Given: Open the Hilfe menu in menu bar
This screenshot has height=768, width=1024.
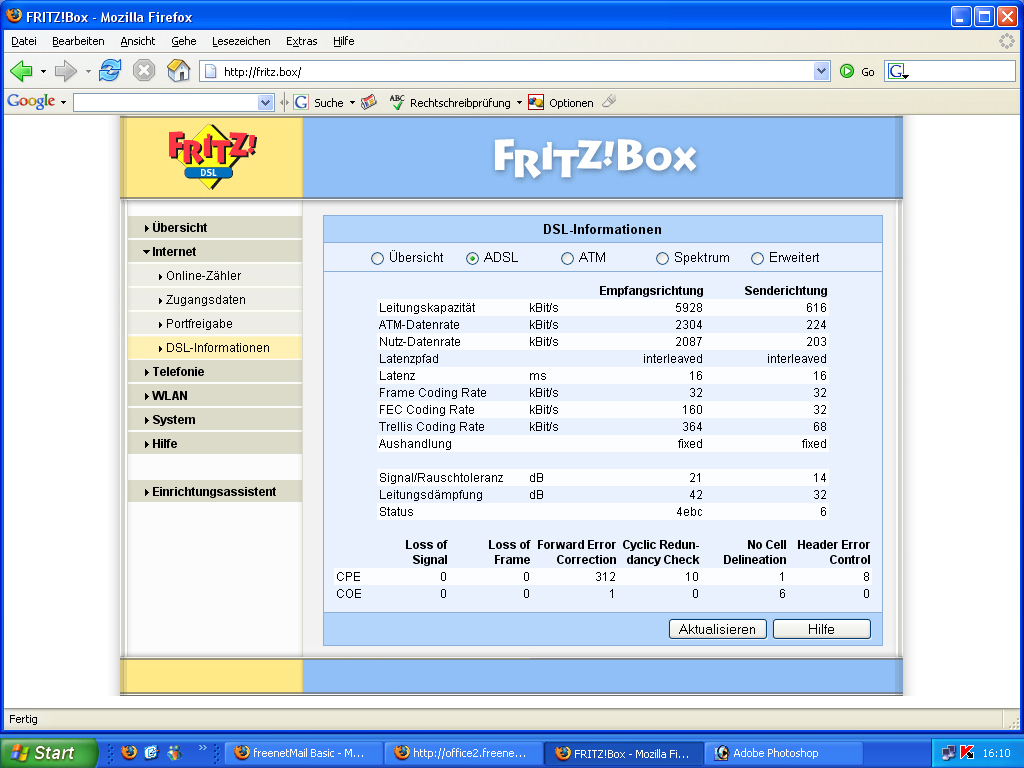Looking at the screenshot, I should point(344,41).
